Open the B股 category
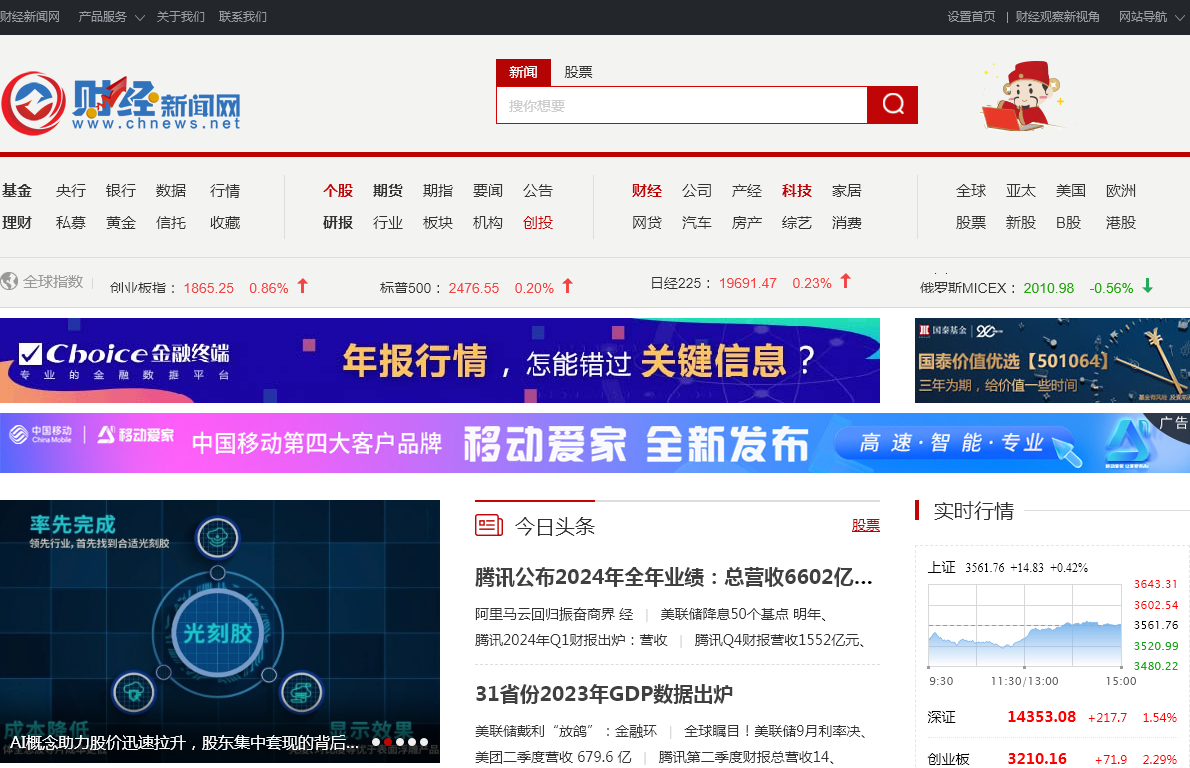 (1069, 222)
